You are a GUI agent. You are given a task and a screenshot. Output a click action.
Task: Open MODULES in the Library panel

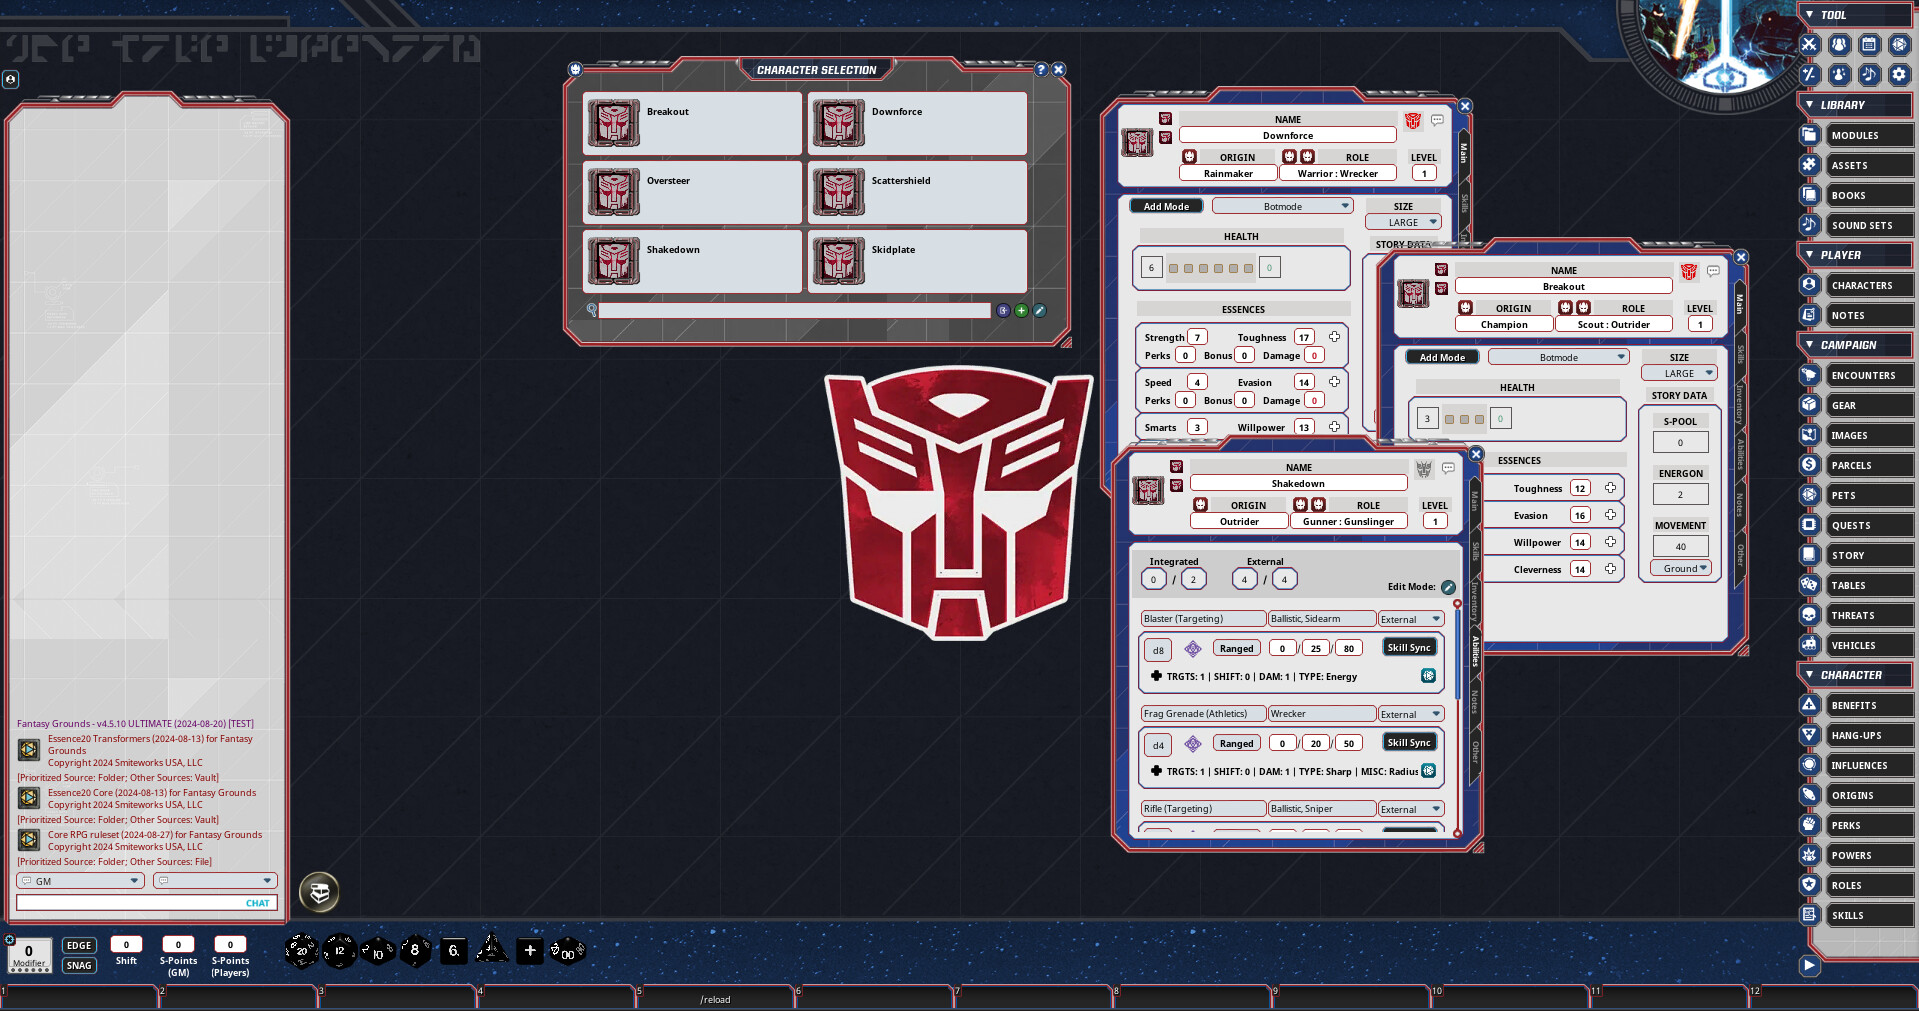[1869, 135]
